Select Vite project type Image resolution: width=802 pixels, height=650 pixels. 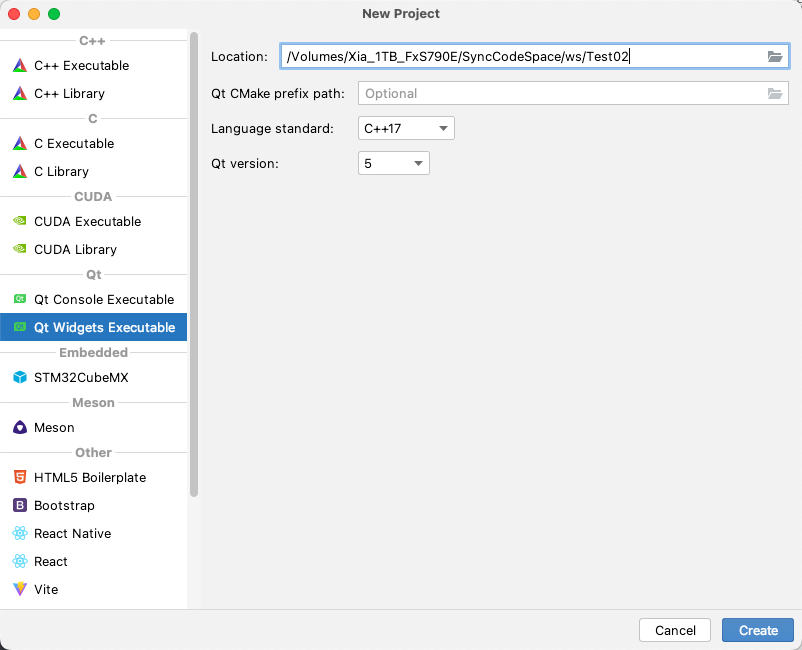(x=94, y=589)
